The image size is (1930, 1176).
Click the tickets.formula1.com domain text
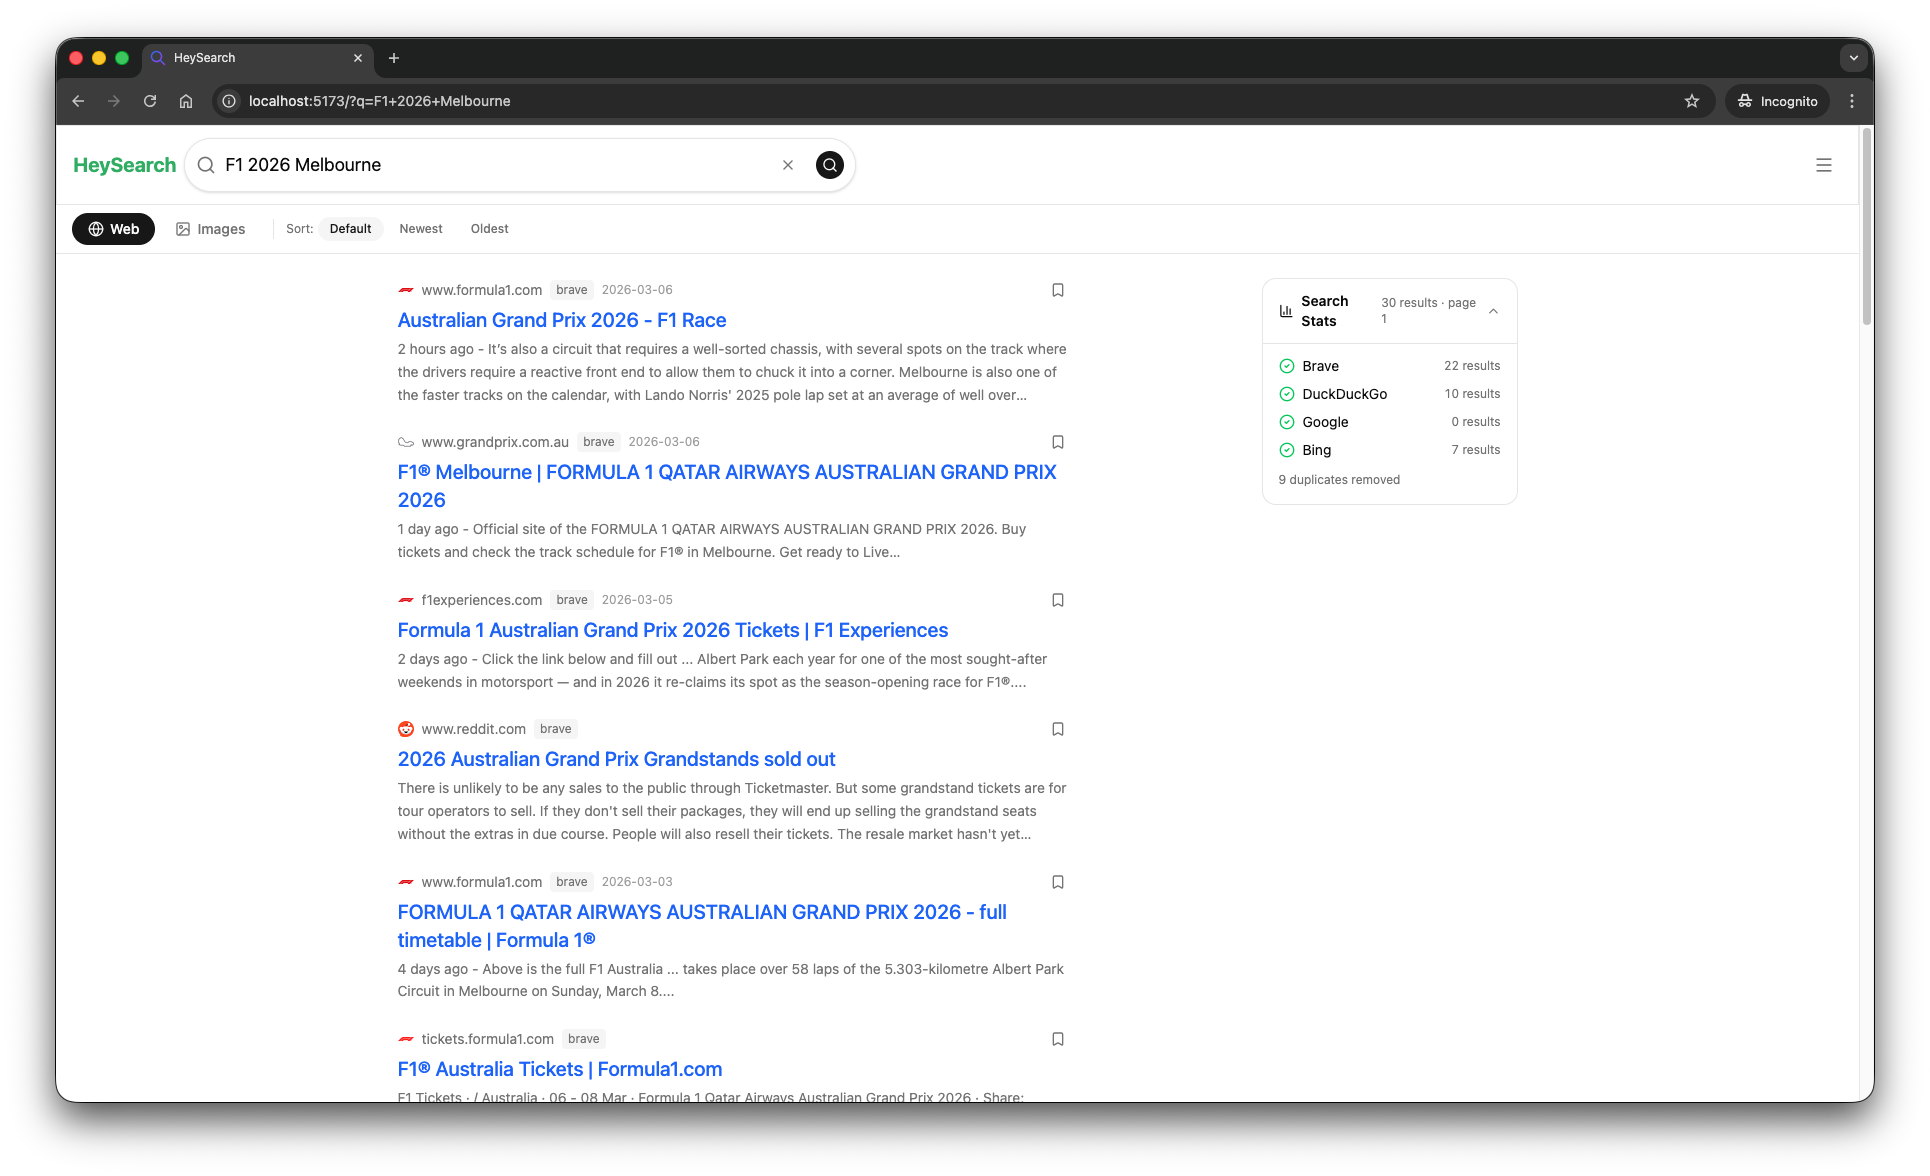point(487,1039)
